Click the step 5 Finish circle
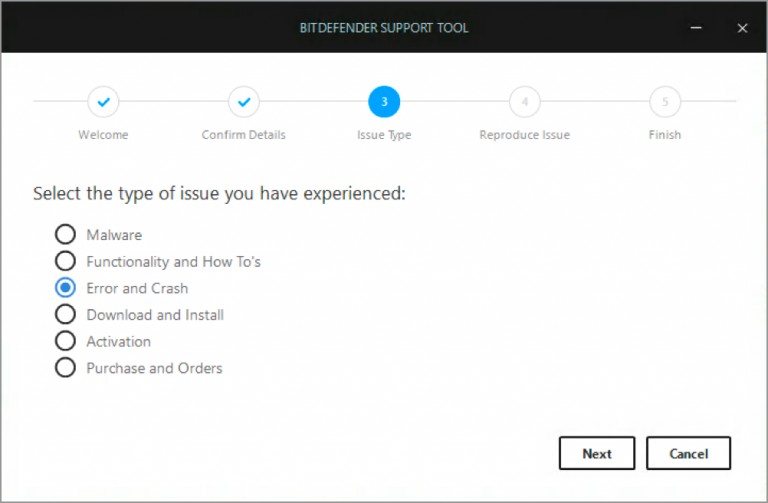The width and height of the screenshot is (768, 503). click(x=665, y=102)
